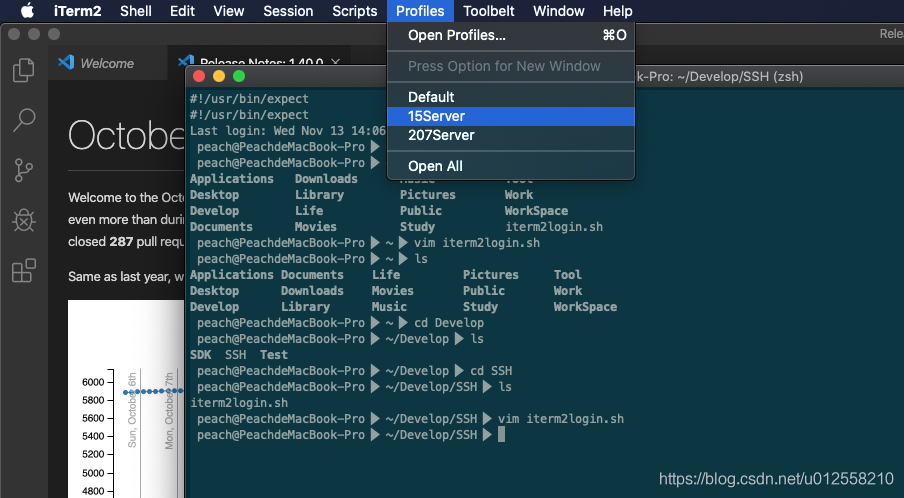Launch the 15Server profile

[511, 116]
